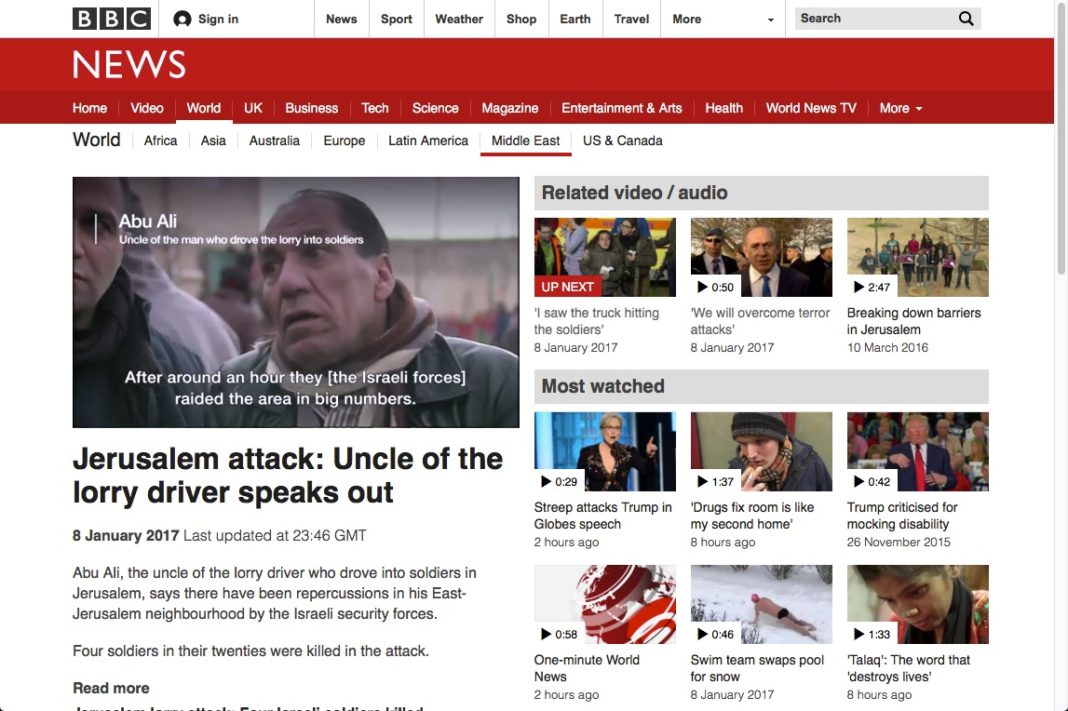Click the 'Related video / audio' heading
Screen dimensions: 1068x711
(634, 193)
